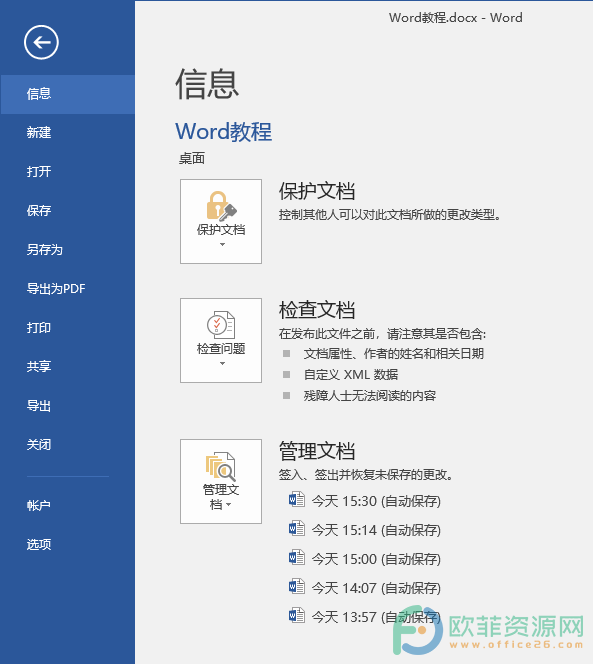Click the 文档属性、作者的姓名和相关日期 list item
593x664 pixels.
coord(393,353)
